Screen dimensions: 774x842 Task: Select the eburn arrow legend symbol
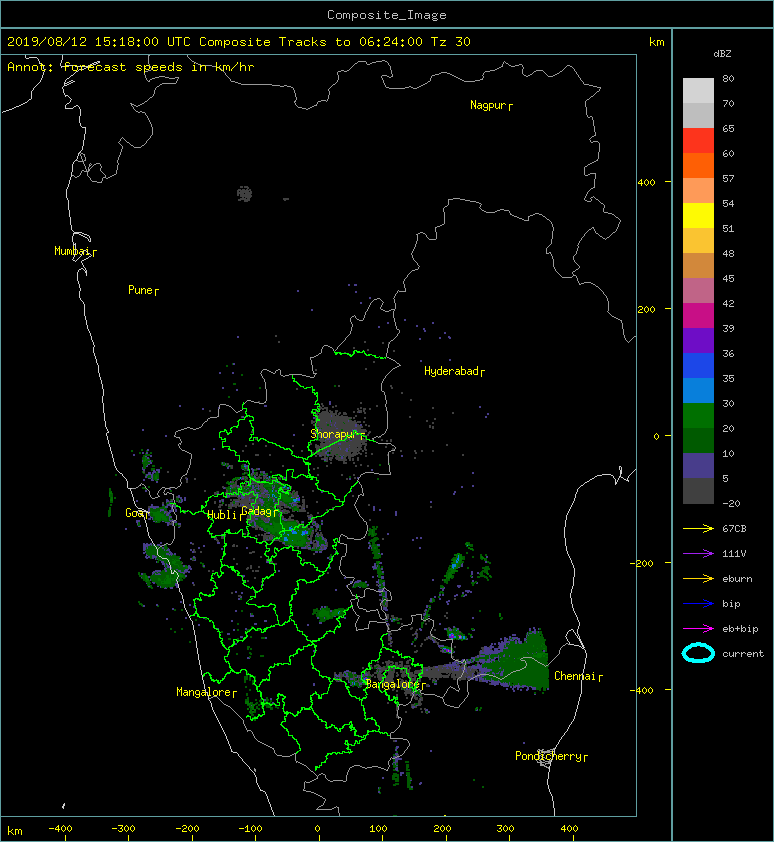698,578
